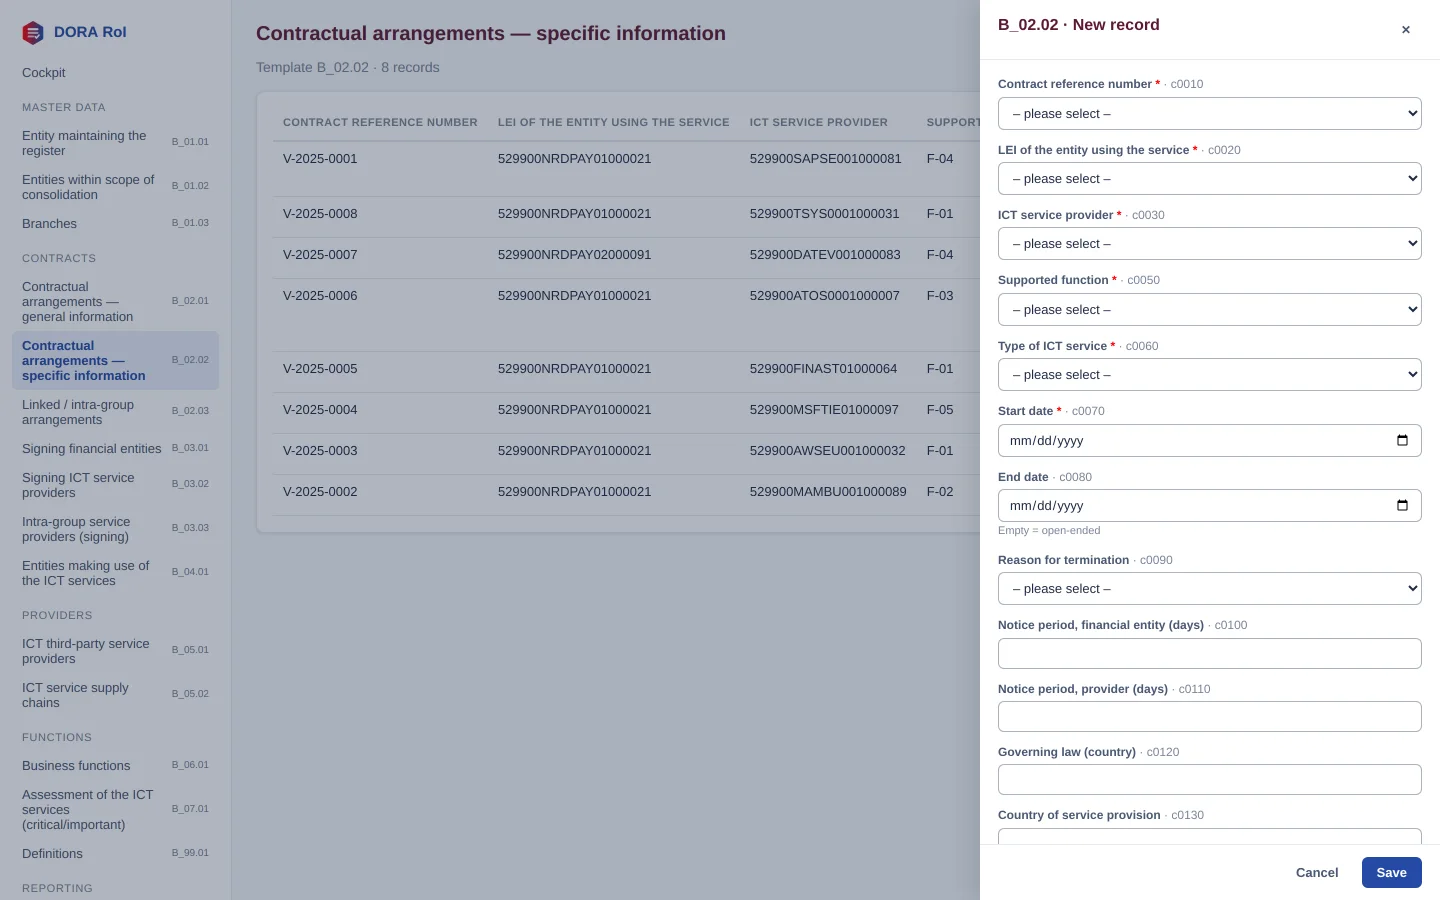
Task: Focus Notice period, financial entity field
Action: tap(1210, 654)
